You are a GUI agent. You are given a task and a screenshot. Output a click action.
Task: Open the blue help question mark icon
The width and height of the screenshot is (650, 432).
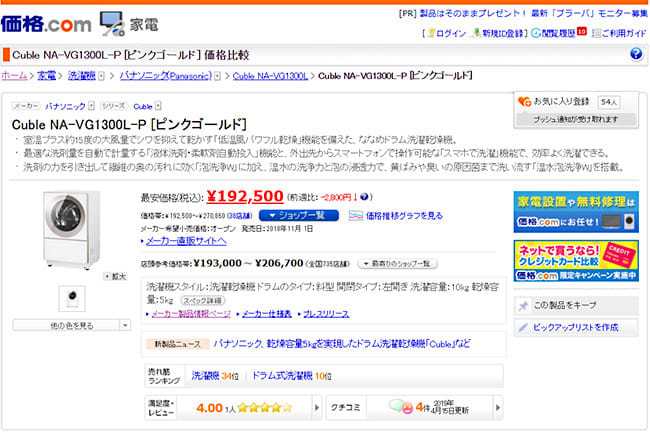pyautogui.click(x=636, y=54)
